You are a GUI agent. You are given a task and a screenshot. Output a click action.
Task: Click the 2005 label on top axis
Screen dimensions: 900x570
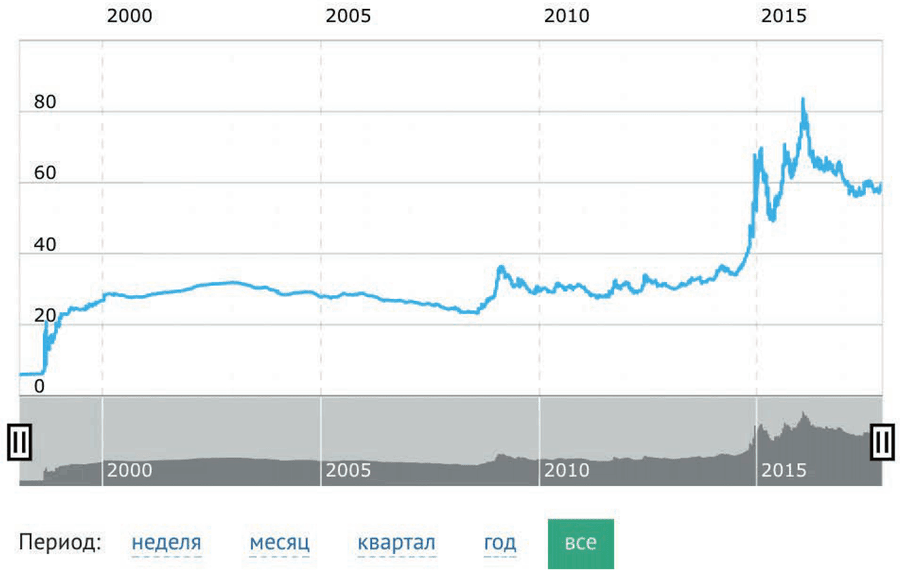click(349, 17)
